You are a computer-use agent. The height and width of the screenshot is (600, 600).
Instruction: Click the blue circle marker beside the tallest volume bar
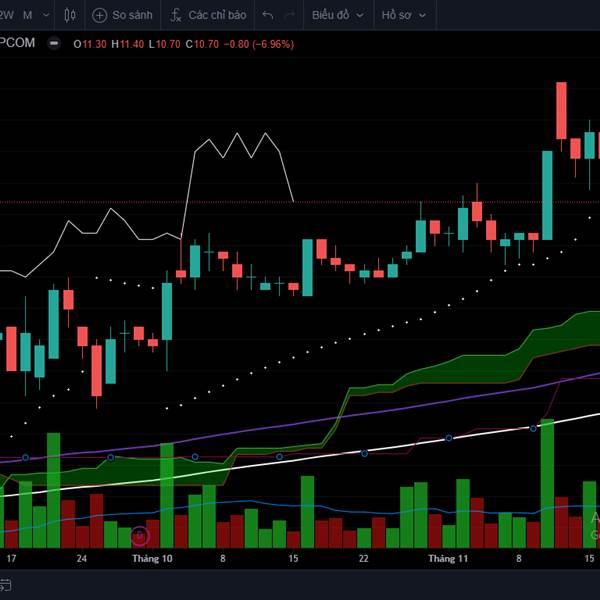tap(533, 429)
